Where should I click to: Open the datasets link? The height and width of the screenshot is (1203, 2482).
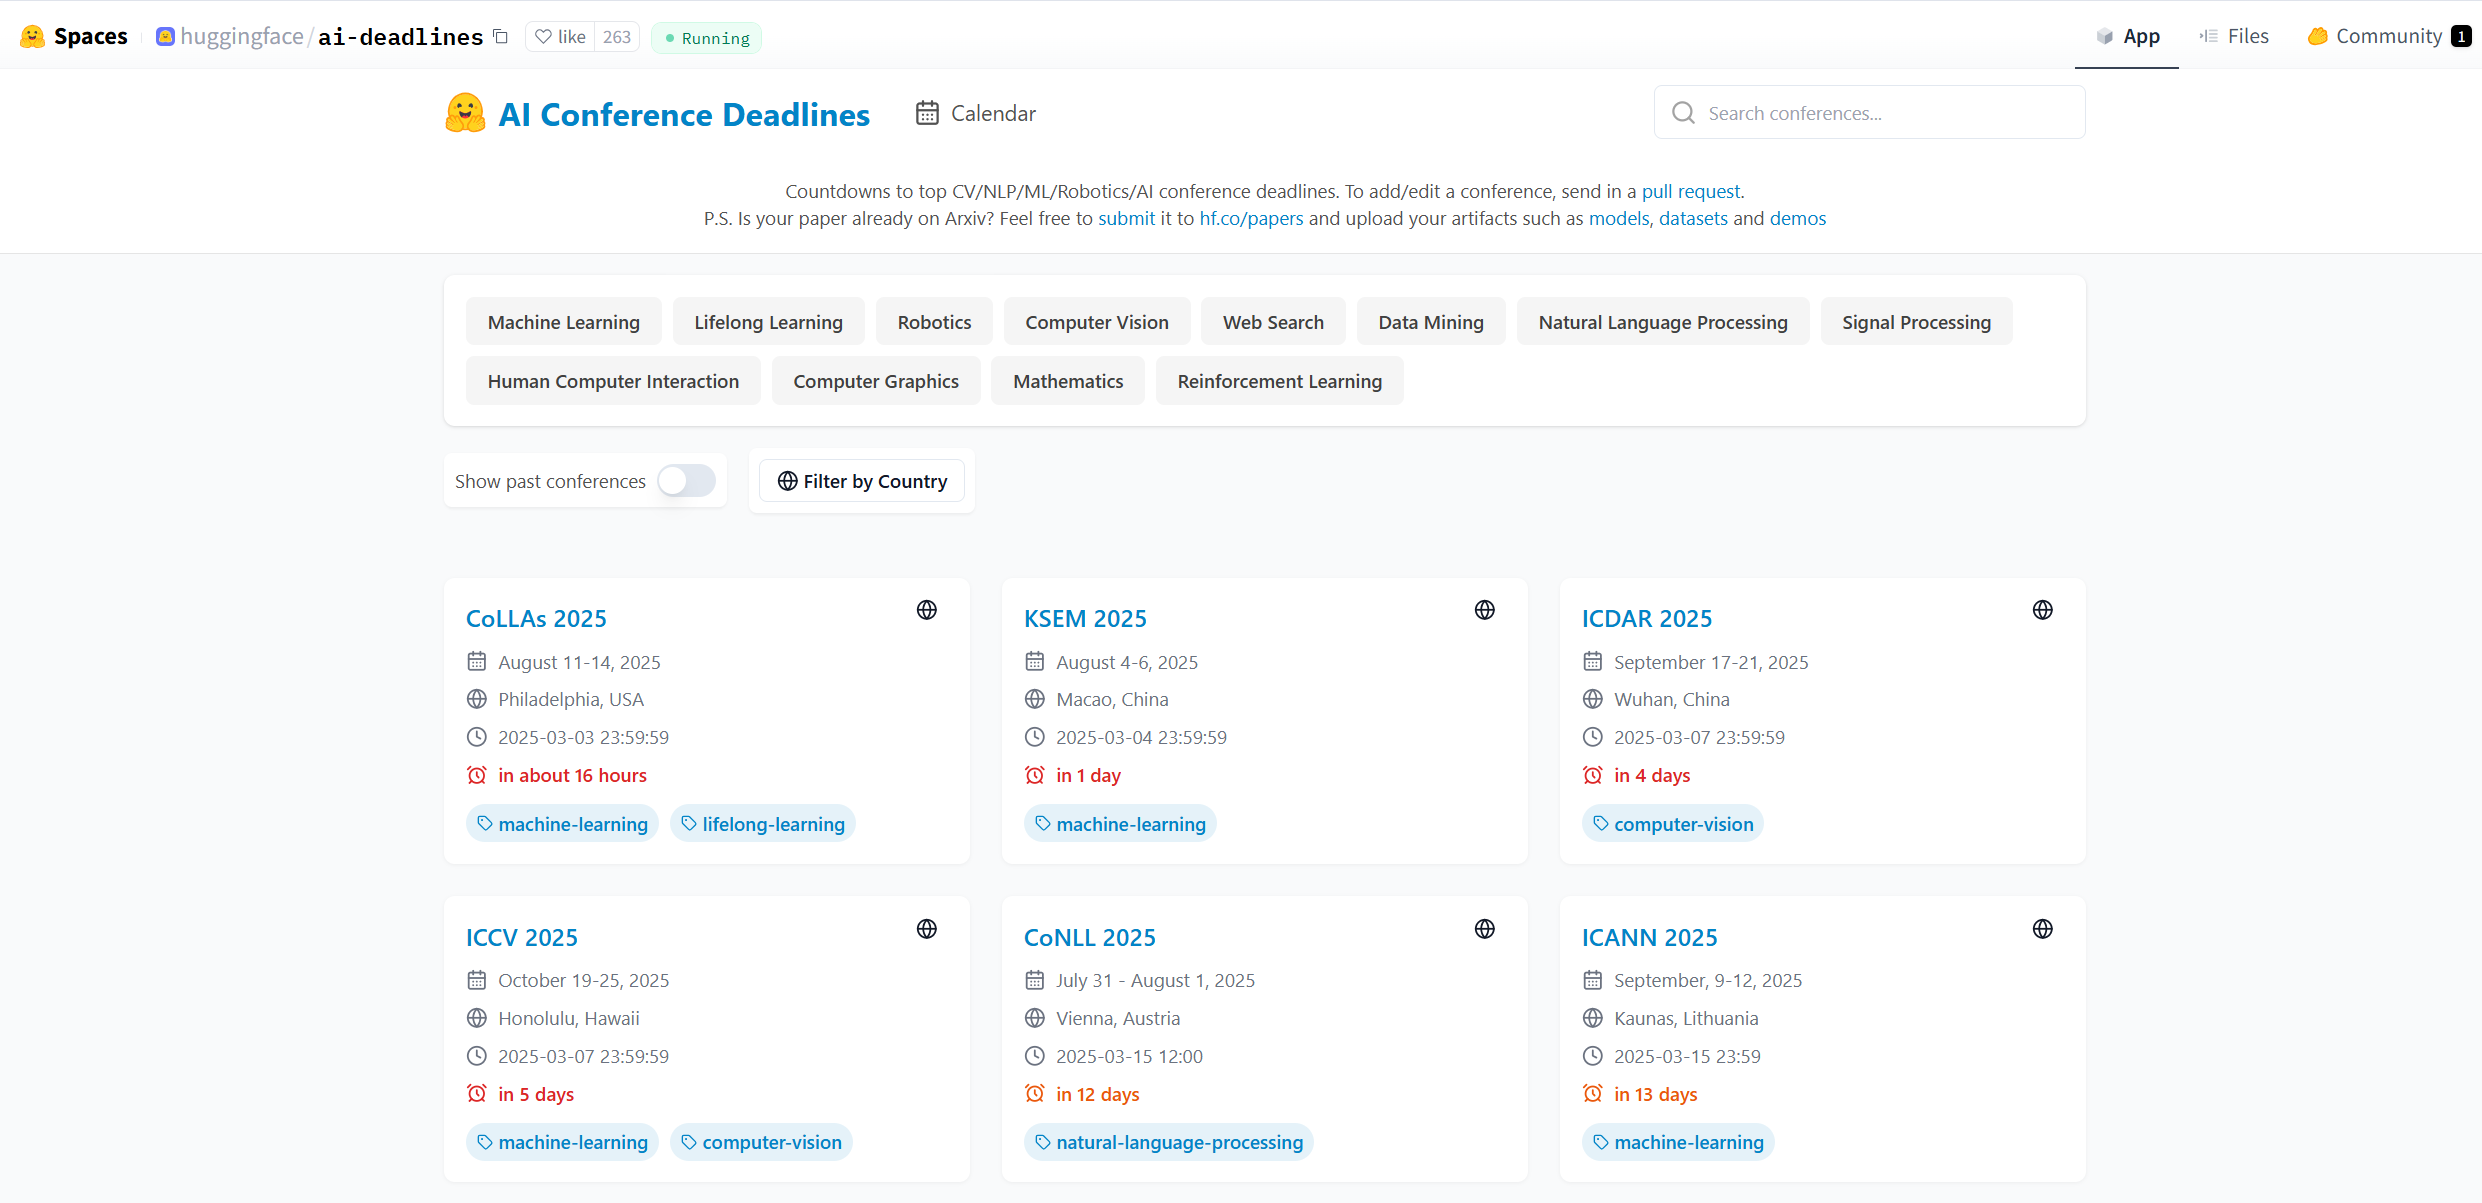1693,218
